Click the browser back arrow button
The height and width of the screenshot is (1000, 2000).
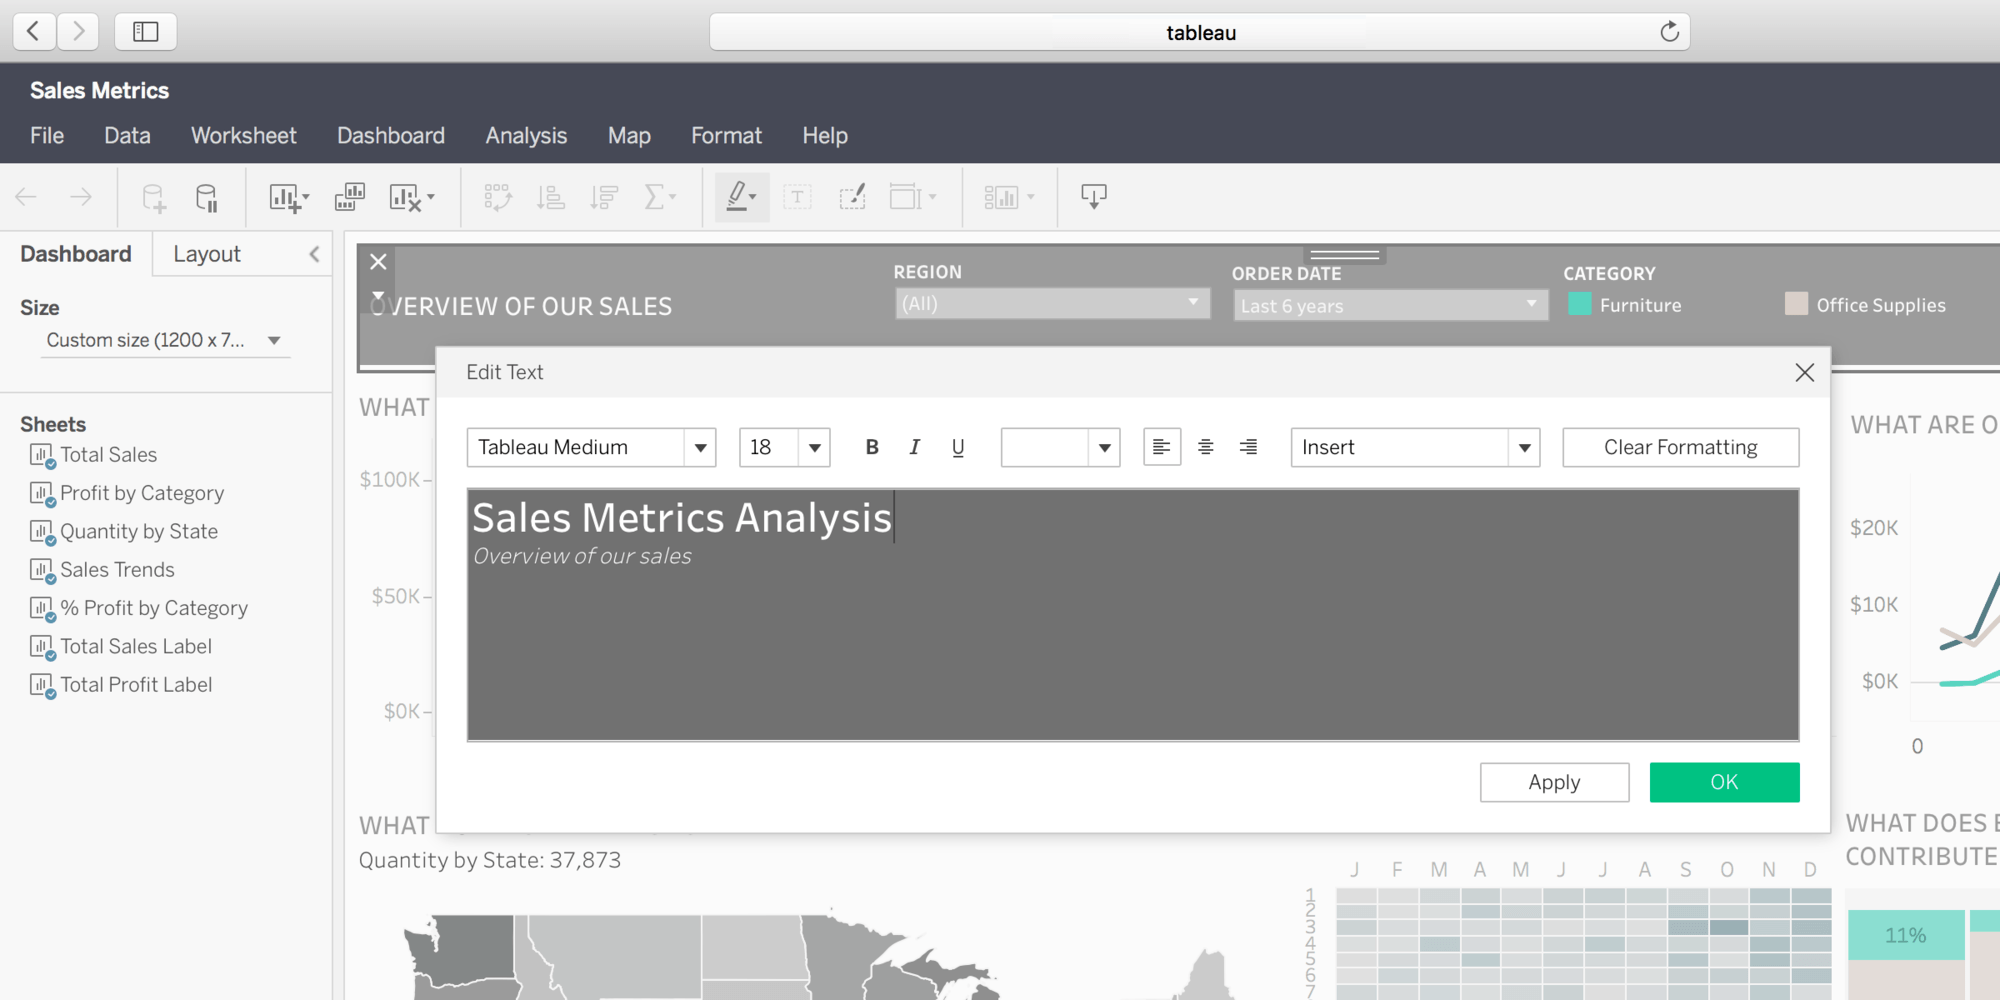click(34, 31)
